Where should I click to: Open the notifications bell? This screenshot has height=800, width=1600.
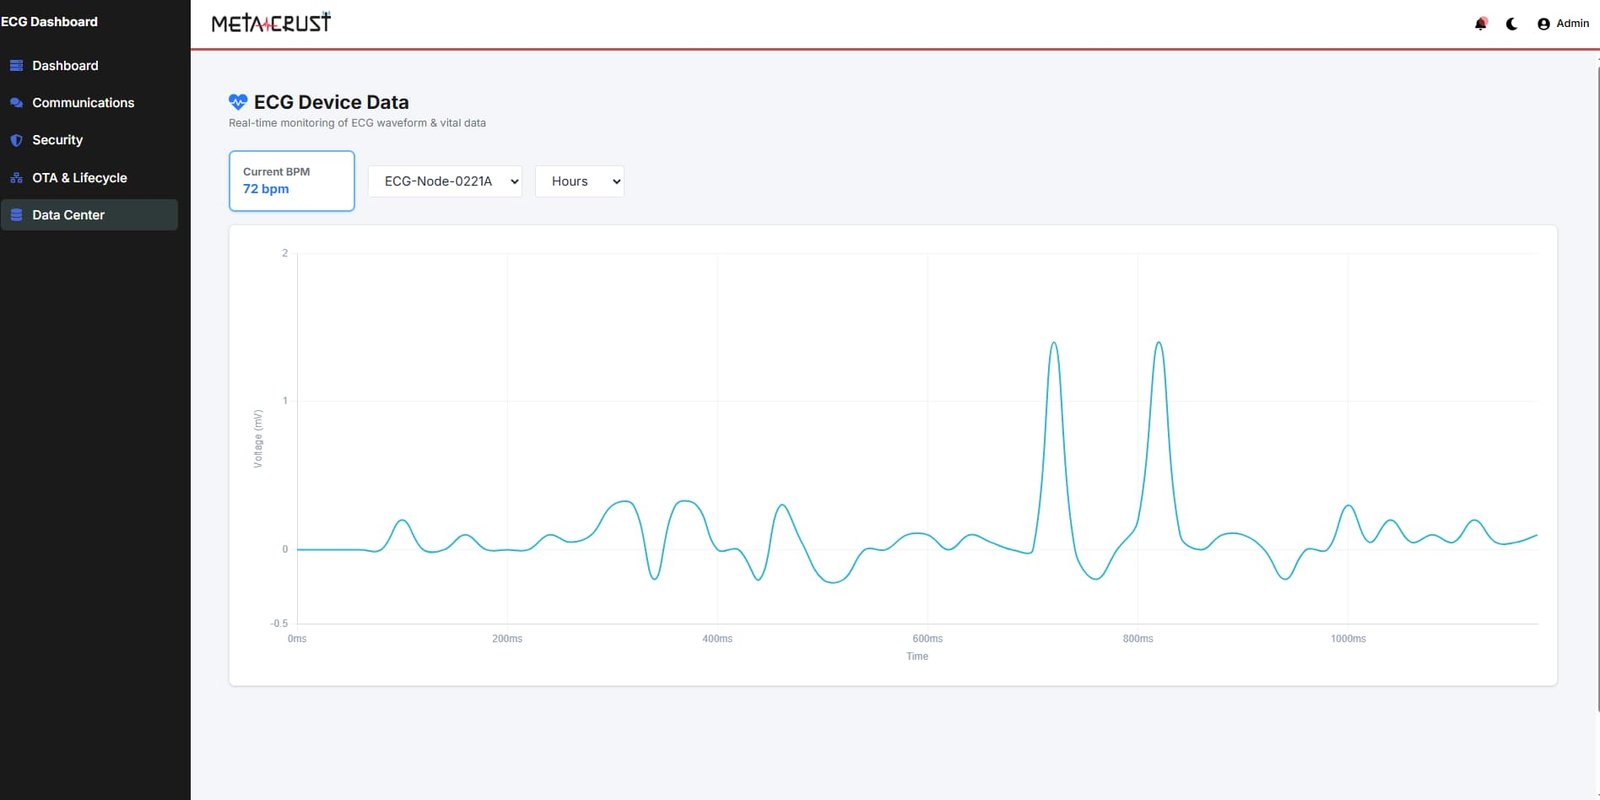click(x=1480, y=24)
